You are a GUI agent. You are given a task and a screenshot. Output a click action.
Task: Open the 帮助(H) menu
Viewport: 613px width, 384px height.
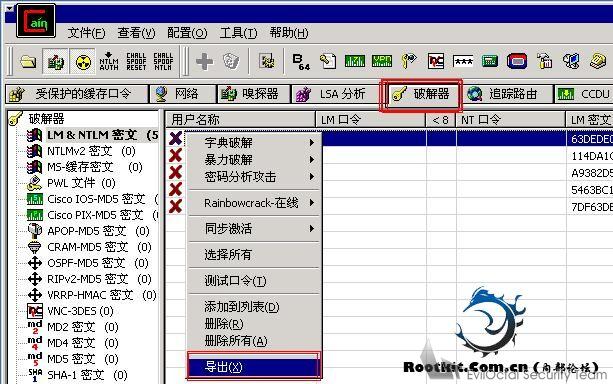(289, 33)
